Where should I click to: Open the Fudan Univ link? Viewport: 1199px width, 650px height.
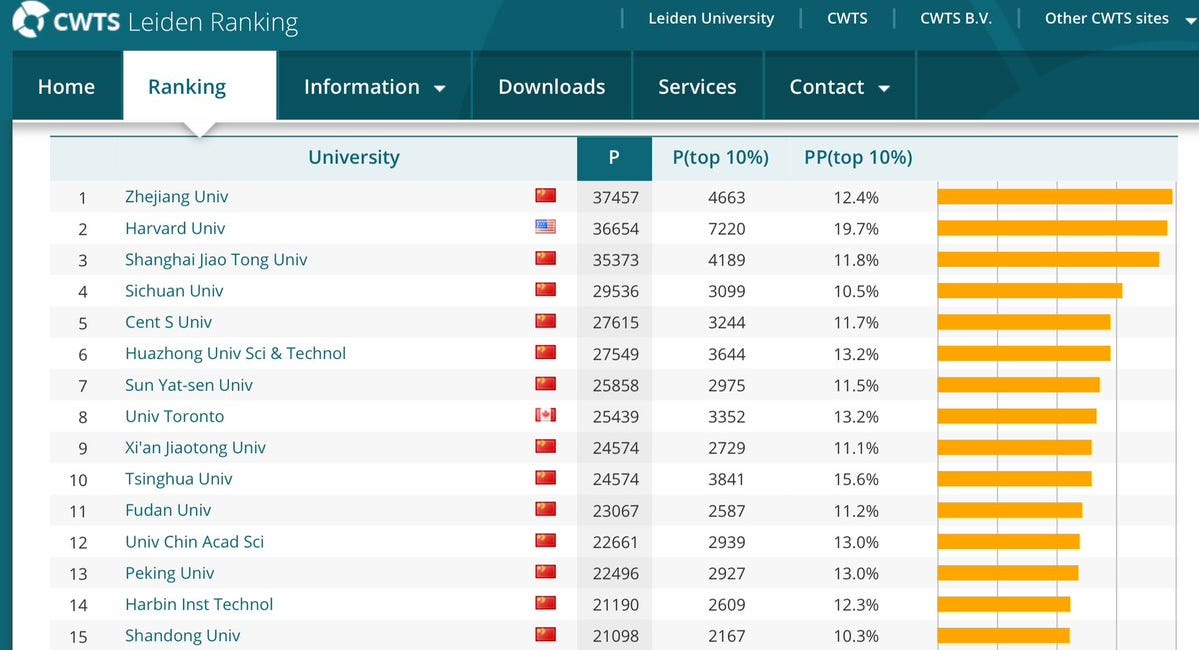tap(168, 510)
